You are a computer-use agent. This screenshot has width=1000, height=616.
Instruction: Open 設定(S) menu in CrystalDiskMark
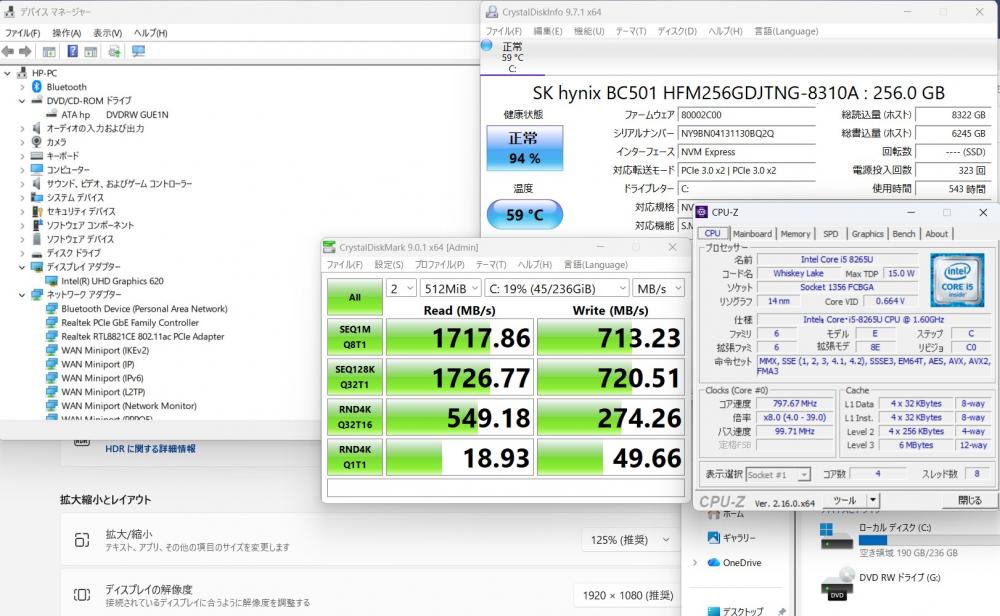pyautogui.click(x=388, y=265)
